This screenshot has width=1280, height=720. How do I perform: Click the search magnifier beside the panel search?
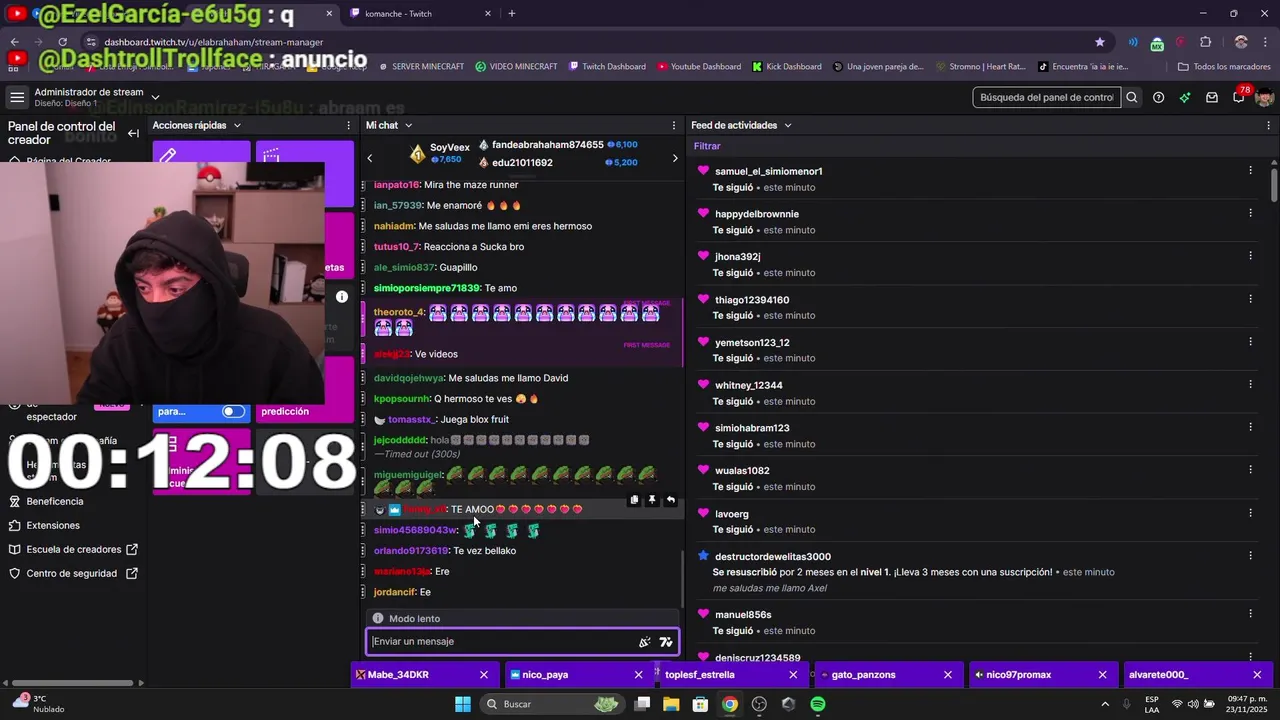coord(1132,97)
